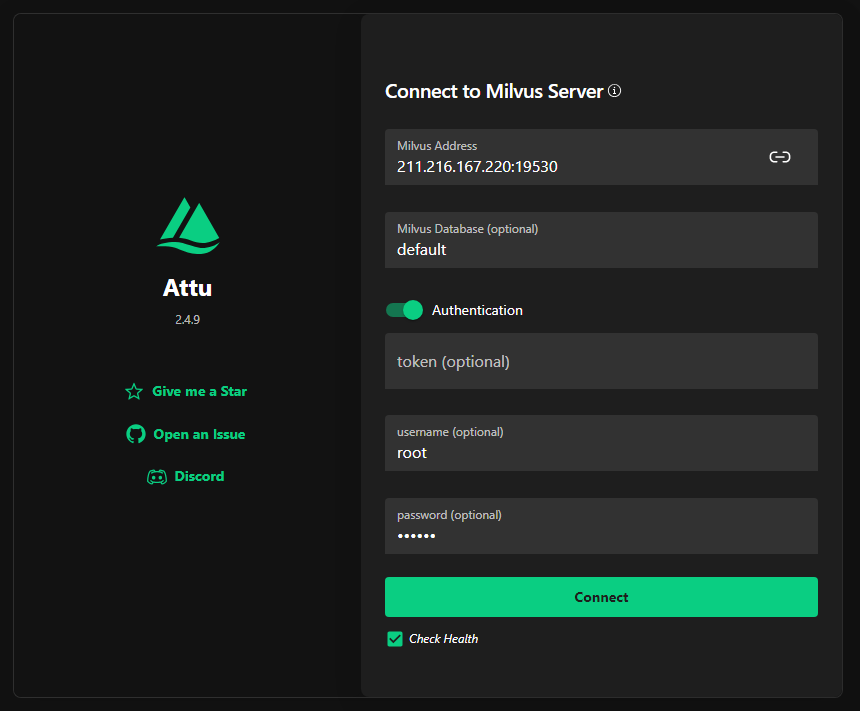Click the Connect to Milvus Server heading
Image resolution: width=860 pixels, height=711 pixels.
click(494, 91)
